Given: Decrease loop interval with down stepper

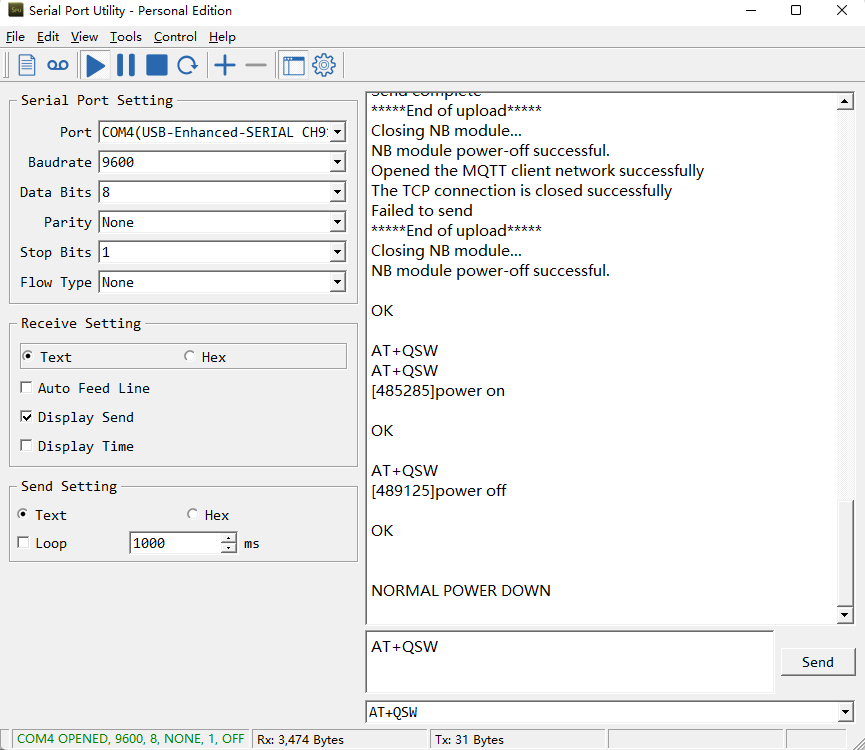Looking at the screenshot, I should click(228, 548).
